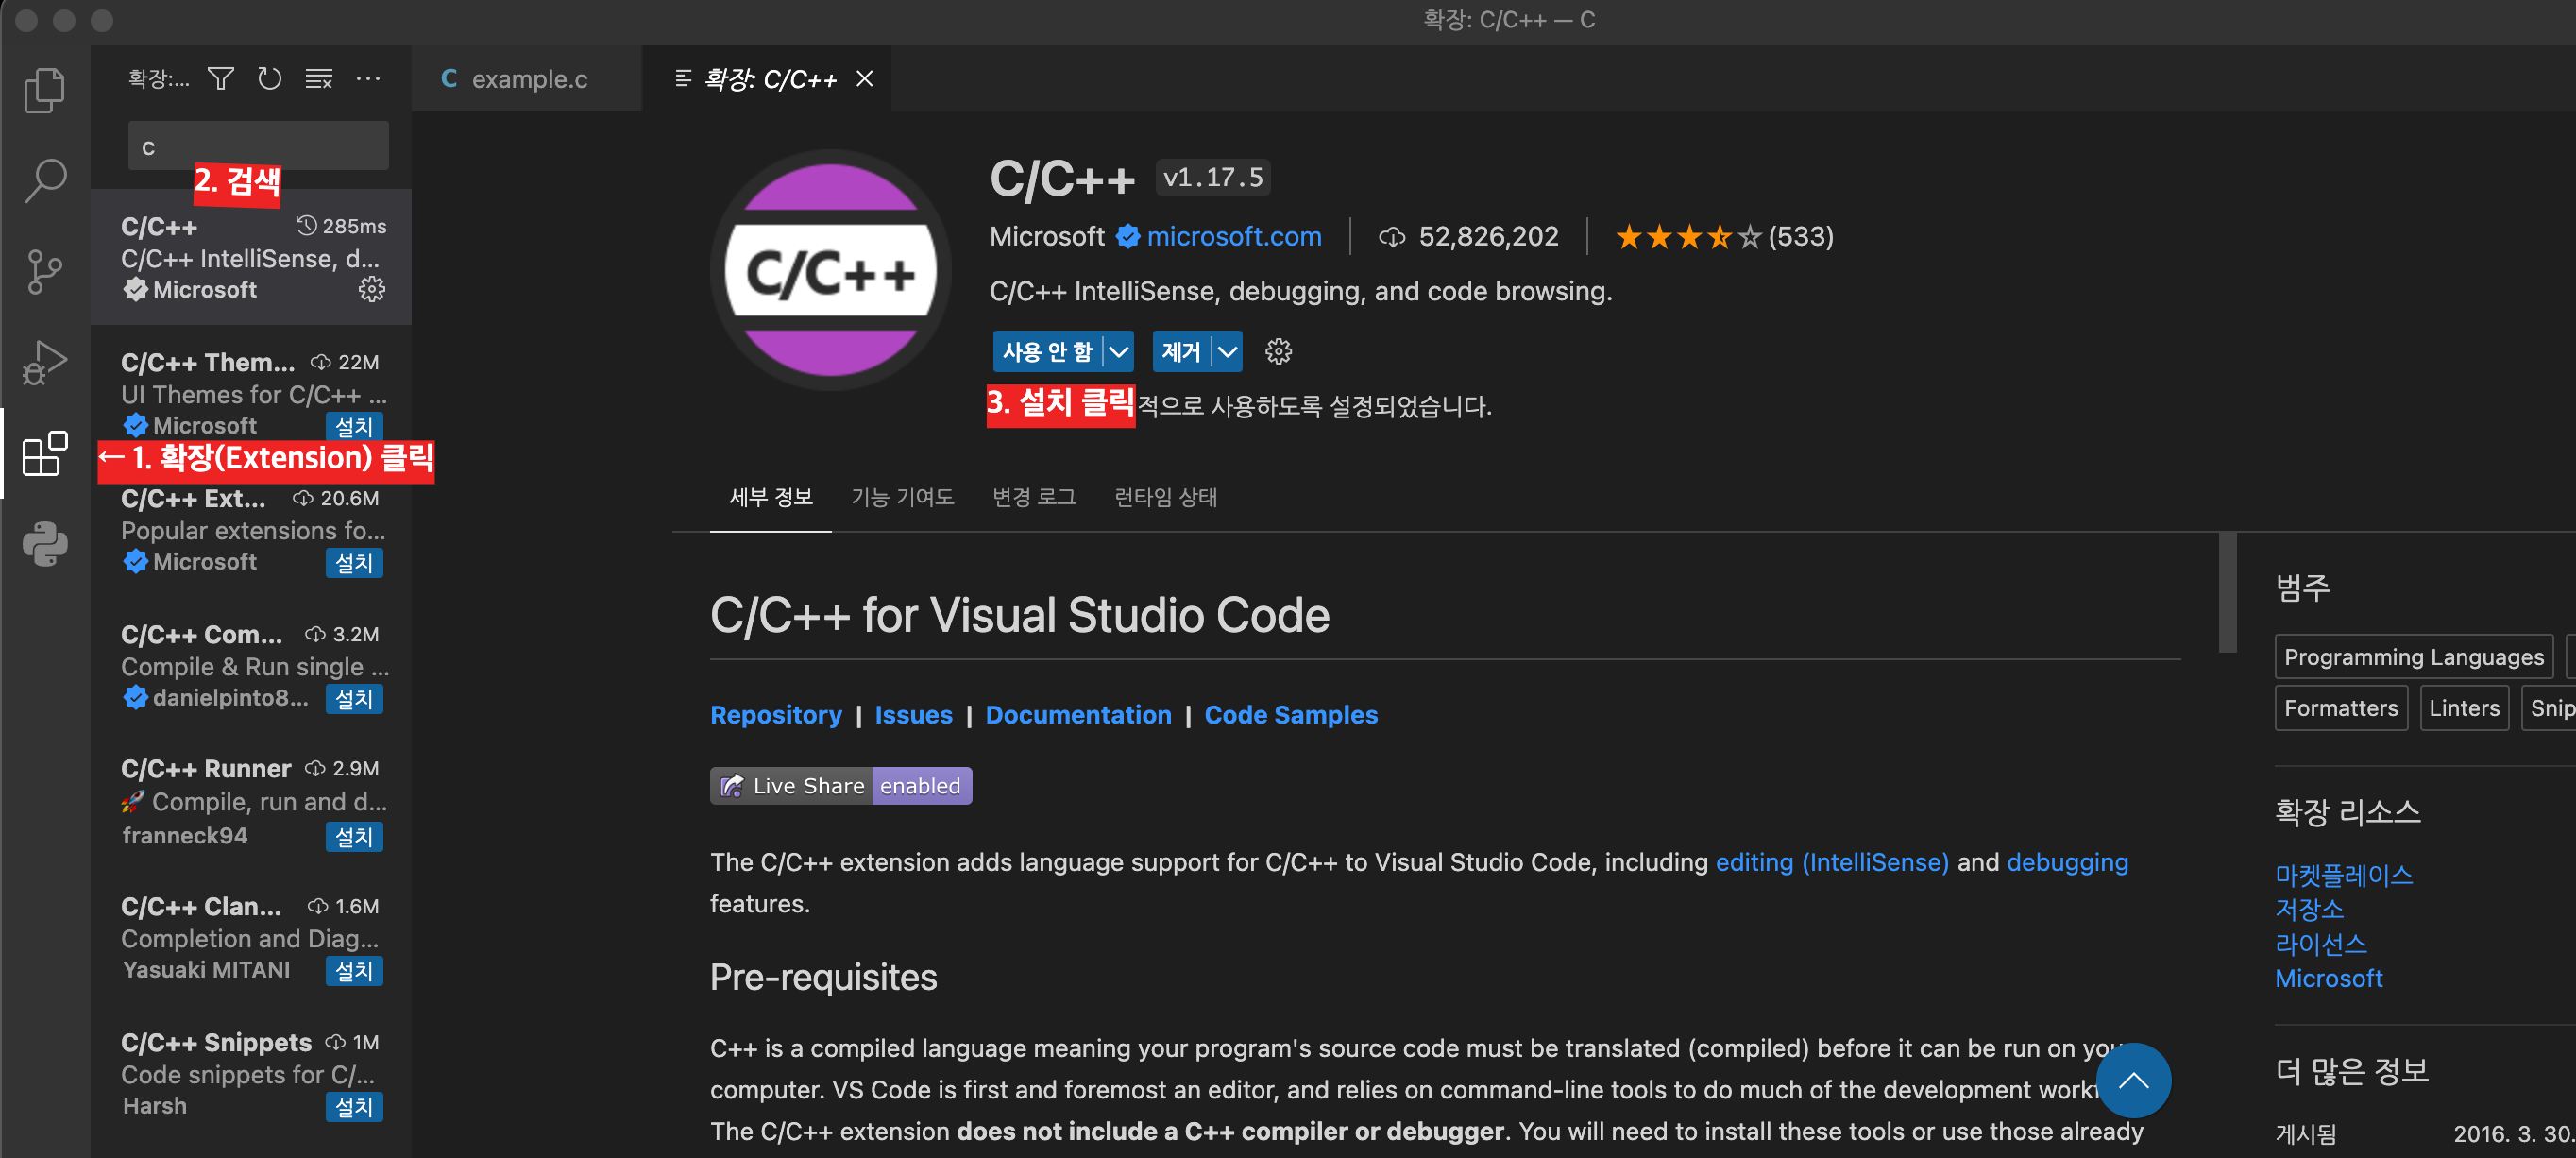Install C/C++ Runner extension

point(354,836)
